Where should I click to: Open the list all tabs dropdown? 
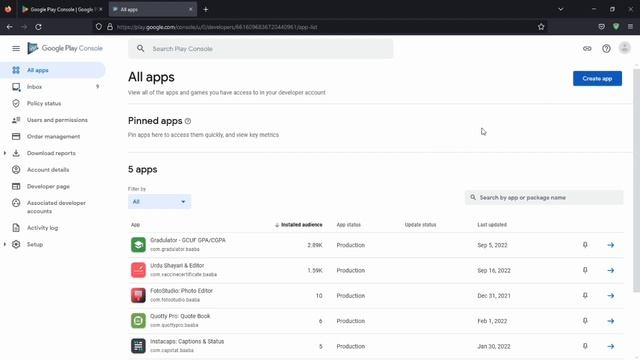pos(560,9)
